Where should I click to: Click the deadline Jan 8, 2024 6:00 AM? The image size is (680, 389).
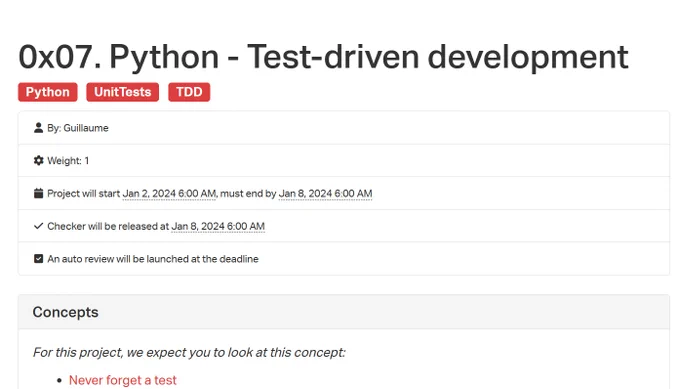325,193
